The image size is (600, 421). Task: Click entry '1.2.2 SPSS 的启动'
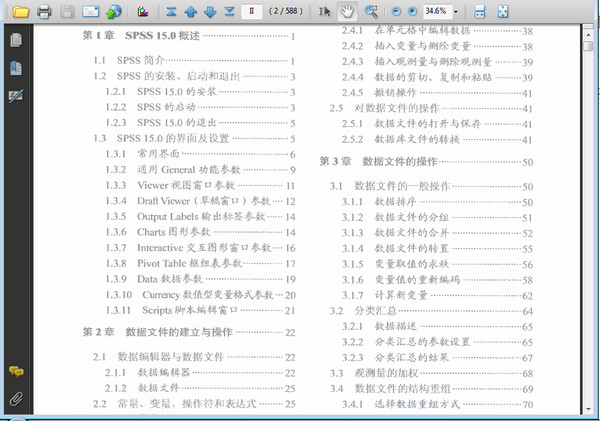tap(151, 107)
